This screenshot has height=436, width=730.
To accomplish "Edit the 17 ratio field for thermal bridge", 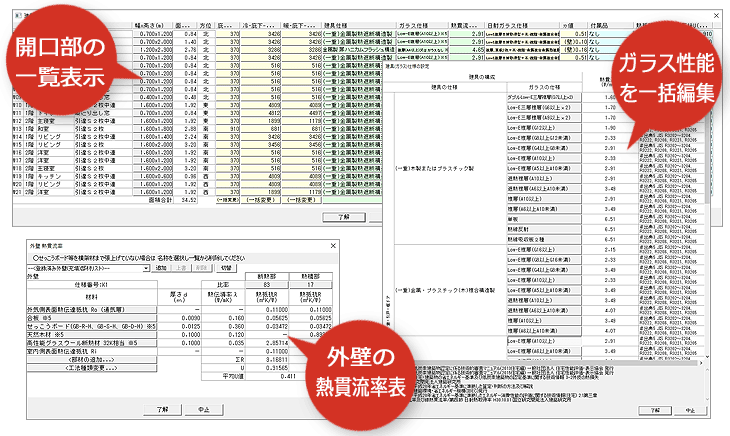I will 311,284.
